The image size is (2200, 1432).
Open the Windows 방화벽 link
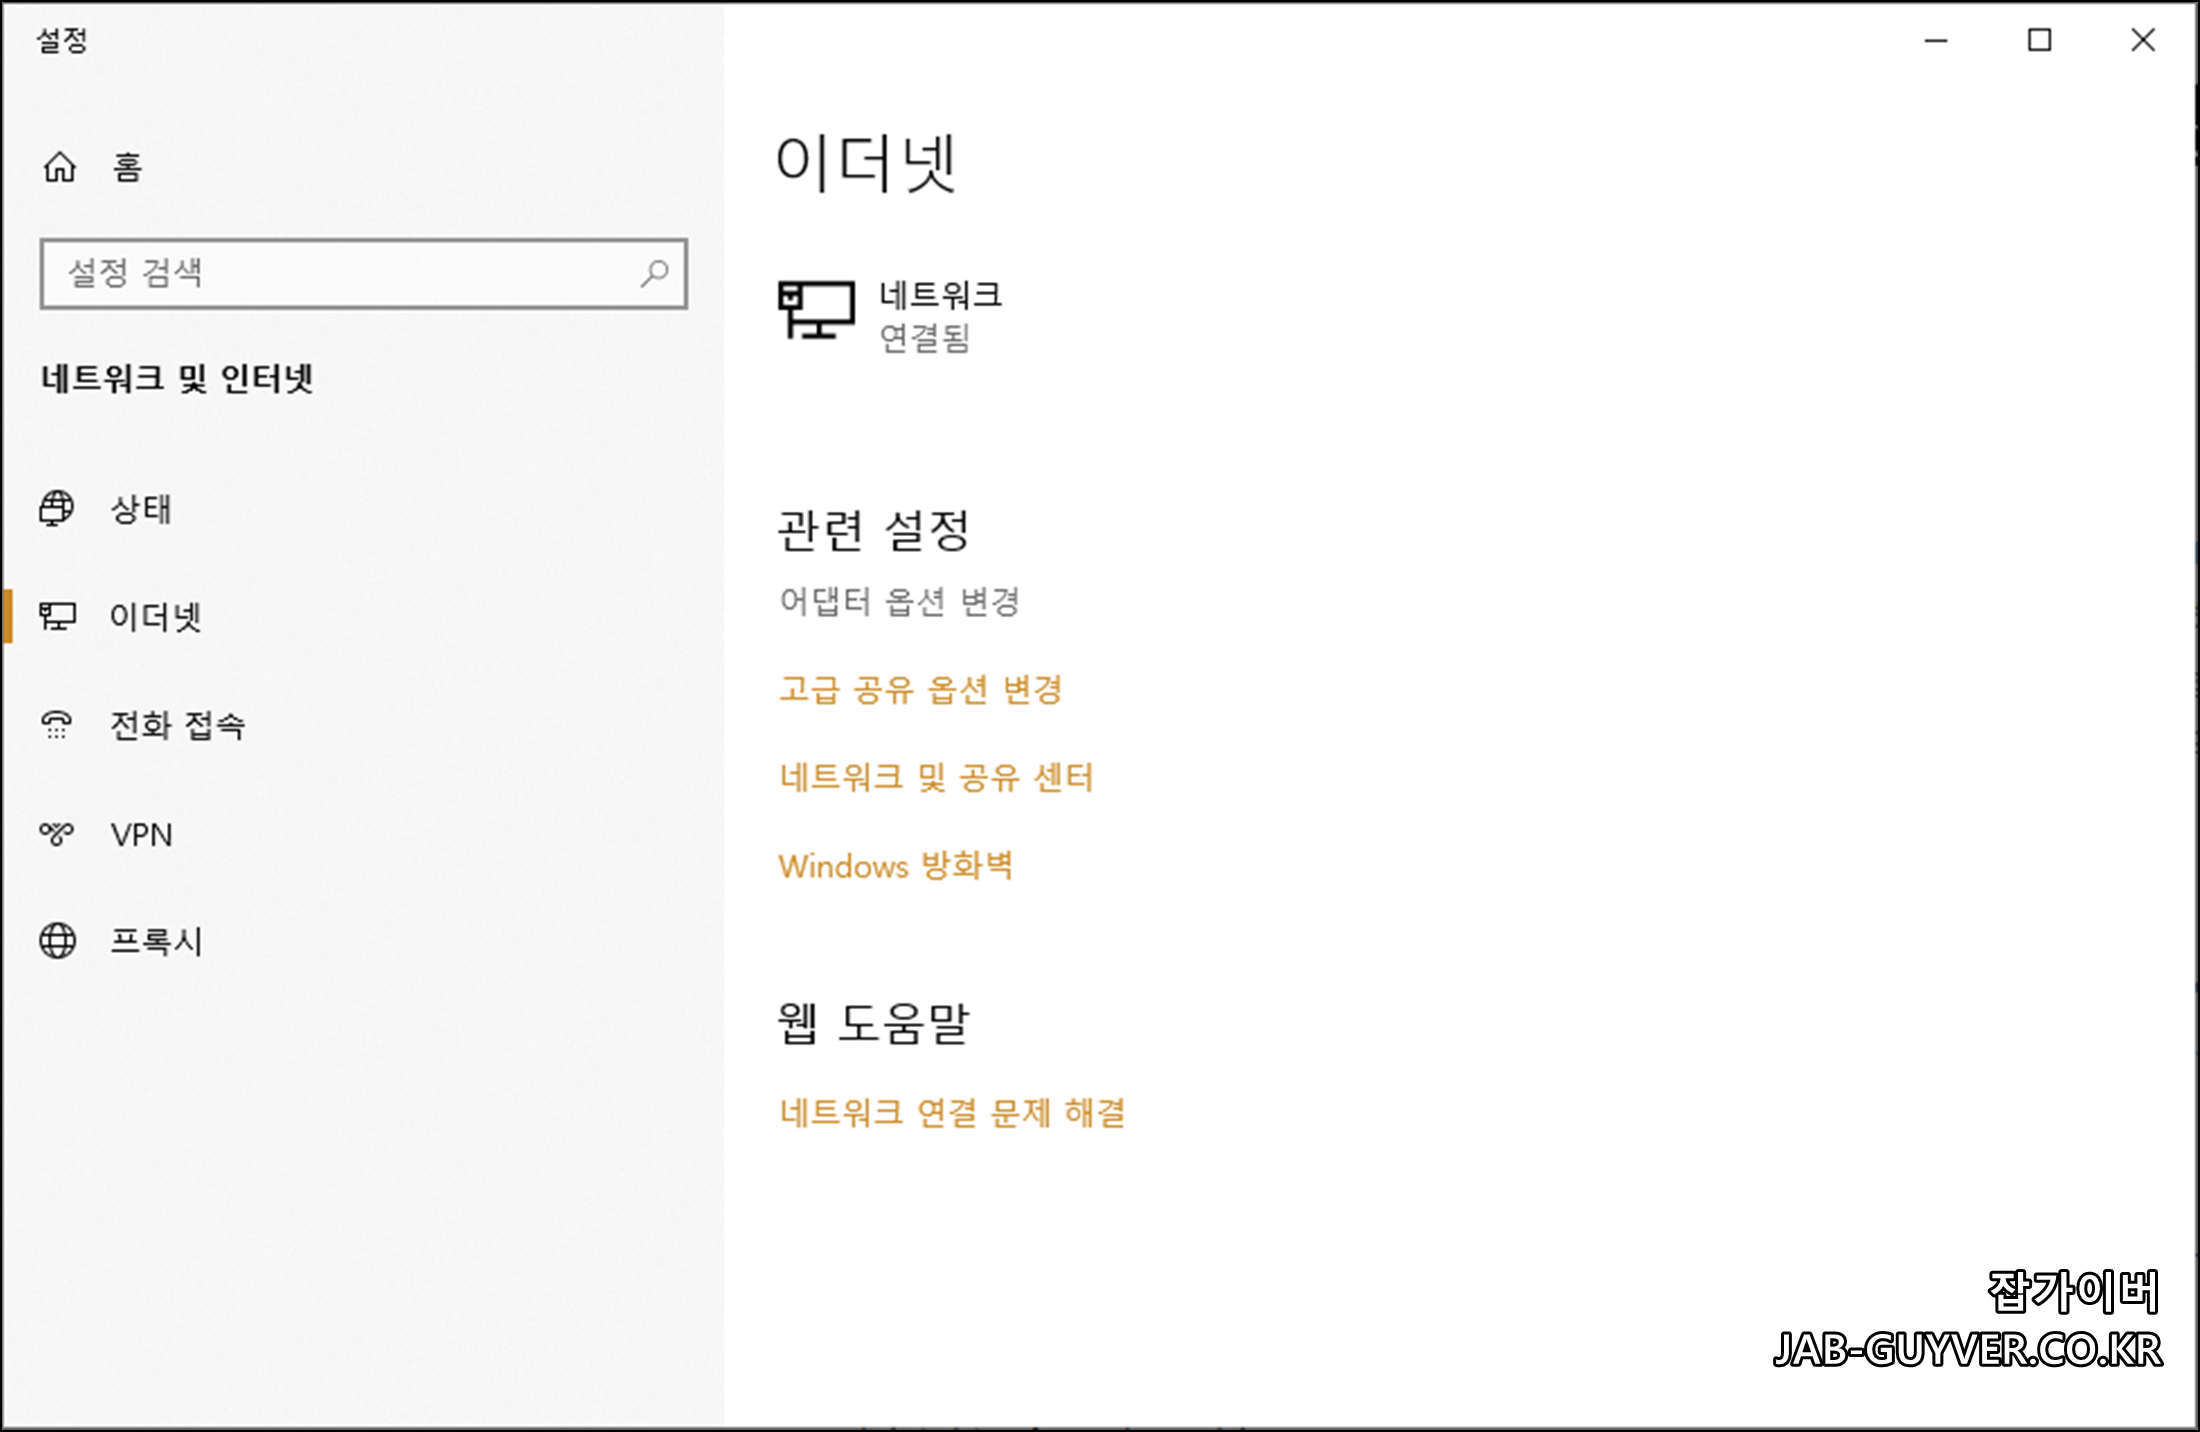[896, 865]
